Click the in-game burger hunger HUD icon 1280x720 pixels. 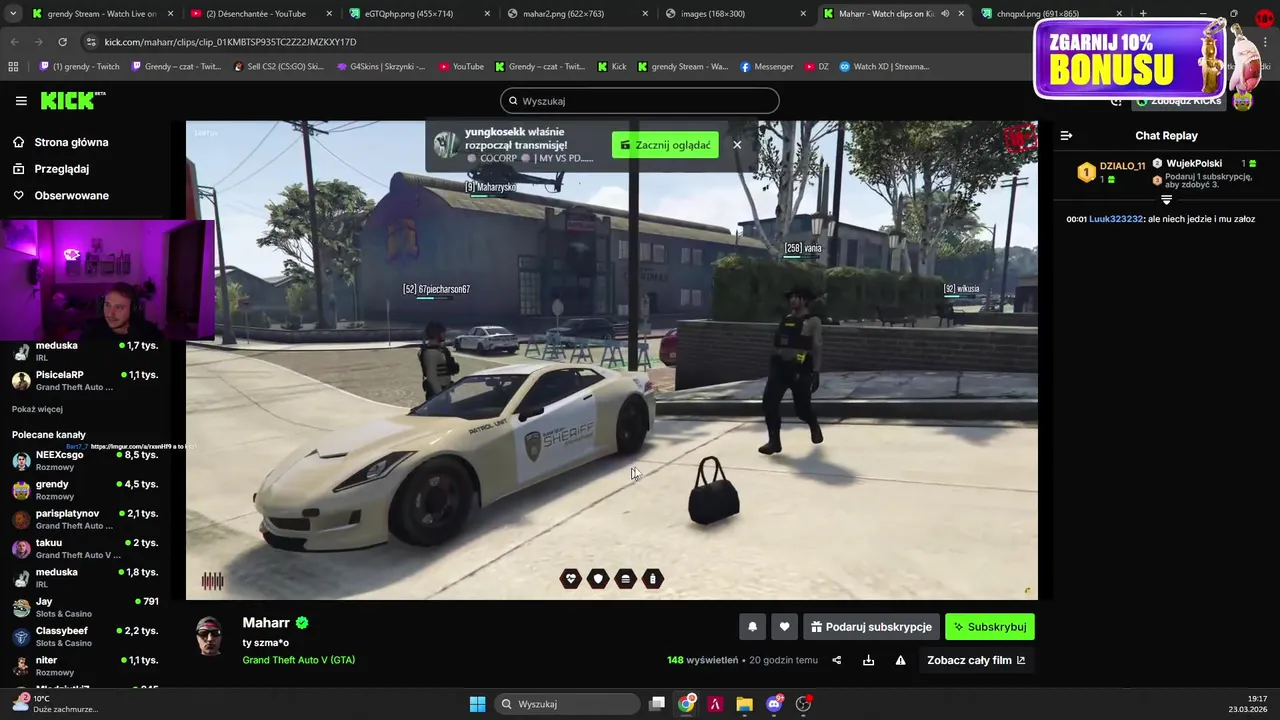pyautogui.click(x=625, y=579)
